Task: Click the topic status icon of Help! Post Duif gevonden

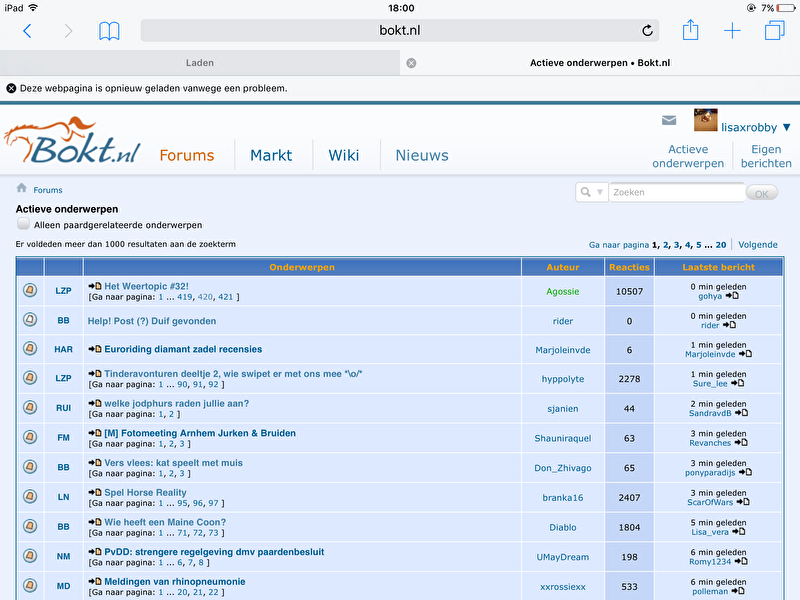Action: click(30, 320)
